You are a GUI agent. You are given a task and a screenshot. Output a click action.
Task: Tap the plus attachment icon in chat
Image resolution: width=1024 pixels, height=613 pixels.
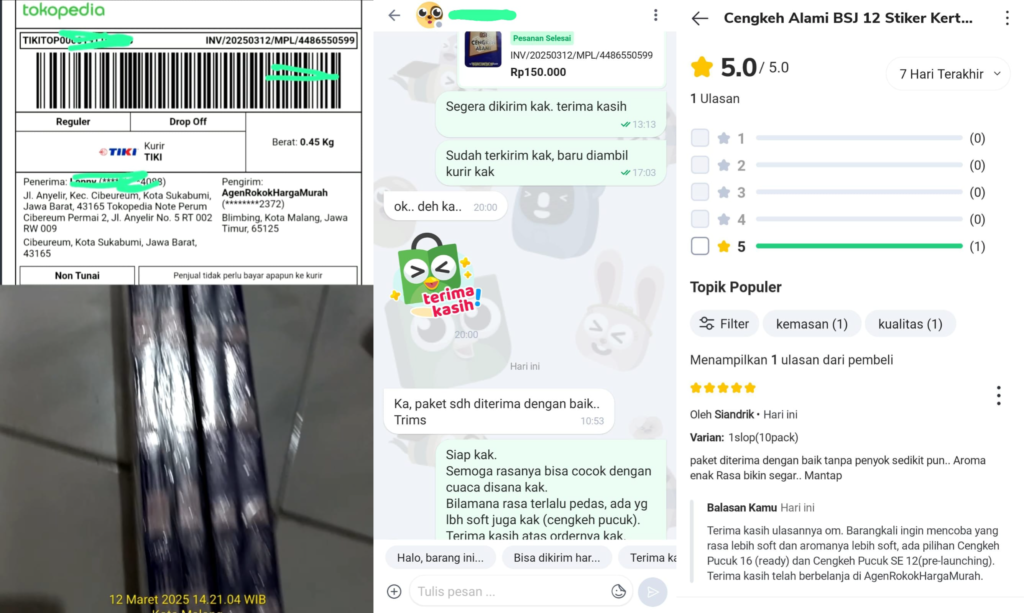(x=394, y=591)
